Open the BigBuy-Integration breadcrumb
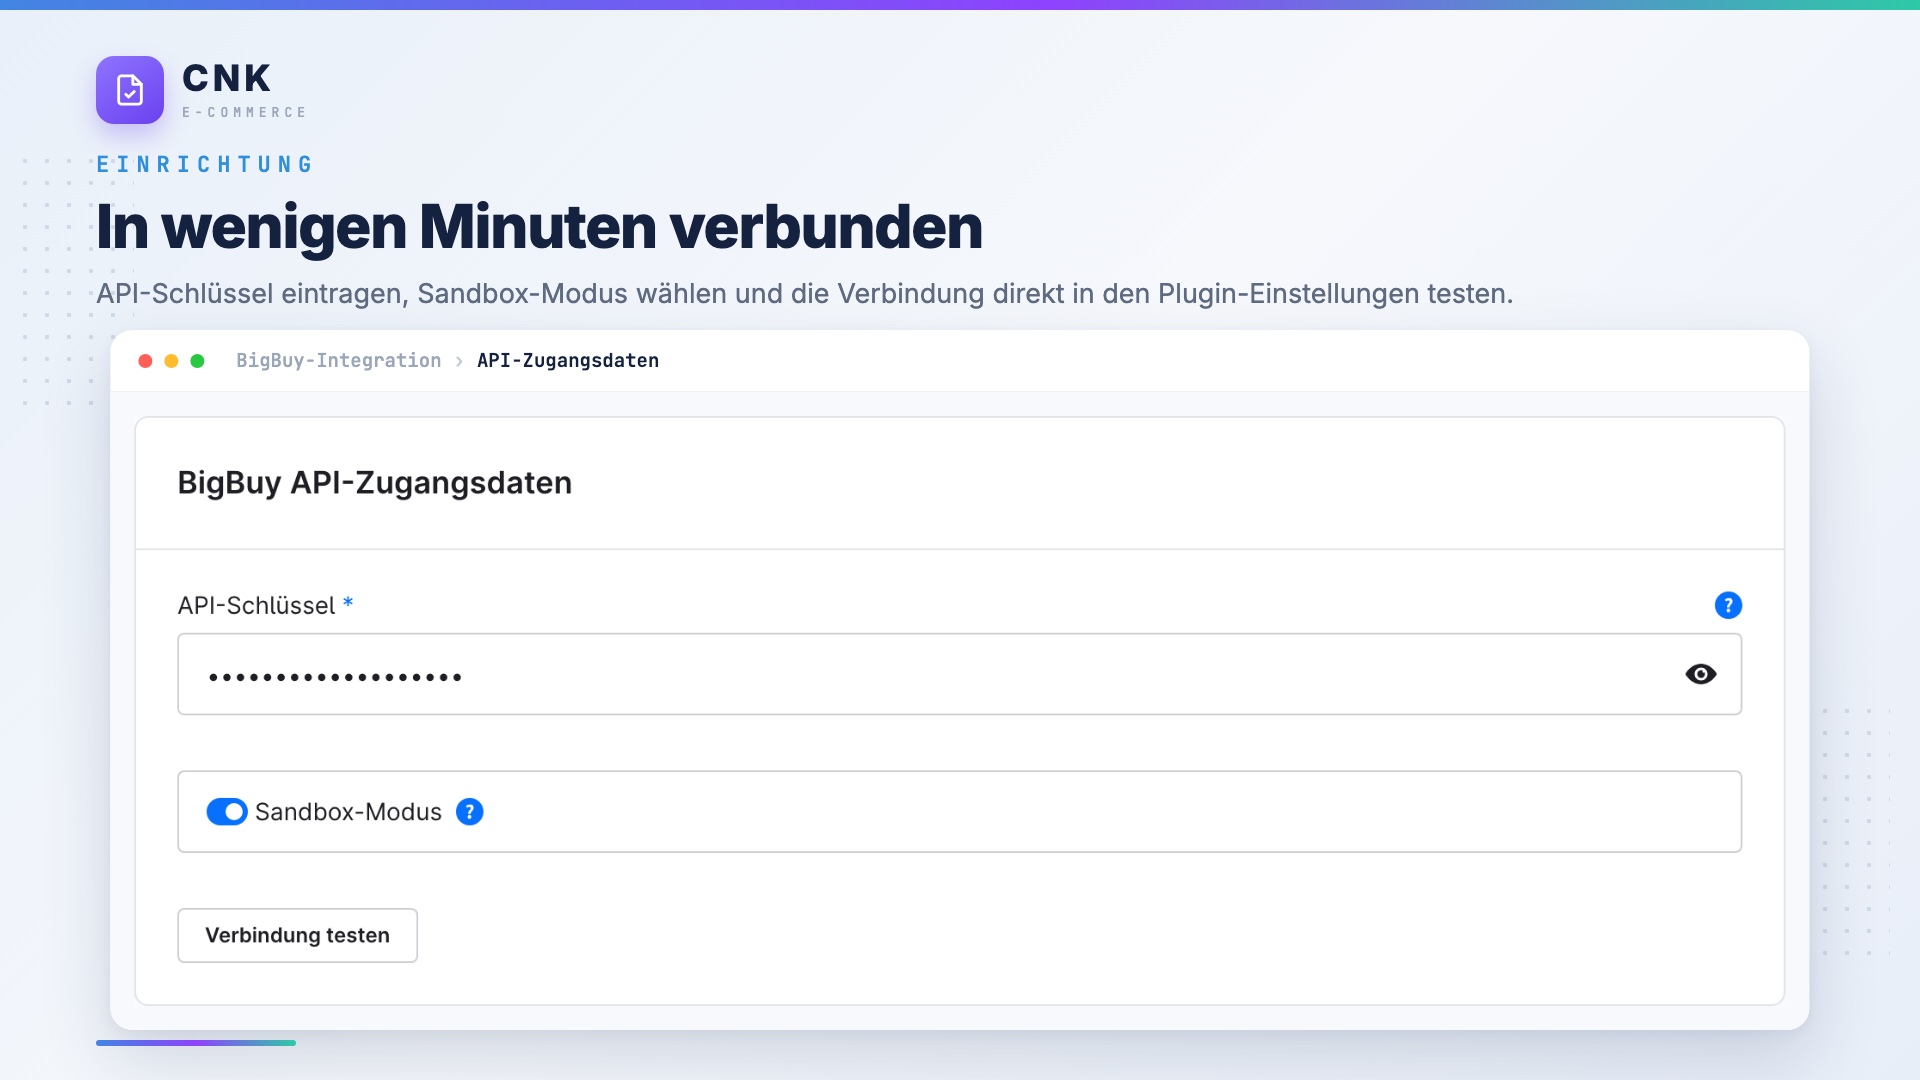The image size is (1920, 1080). click(x=338, y=360)
